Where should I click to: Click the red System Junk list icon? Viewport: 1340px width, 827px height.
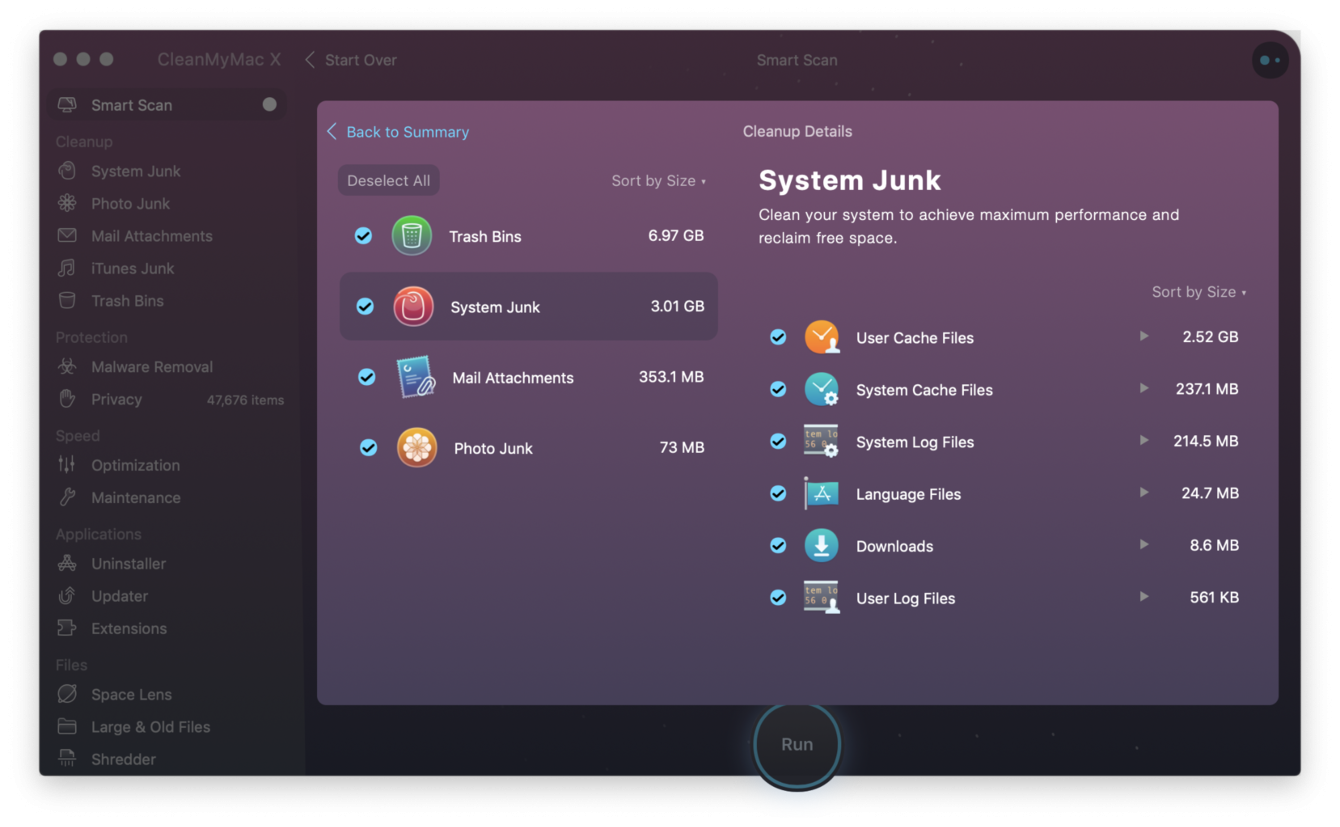tap(413, 307)
